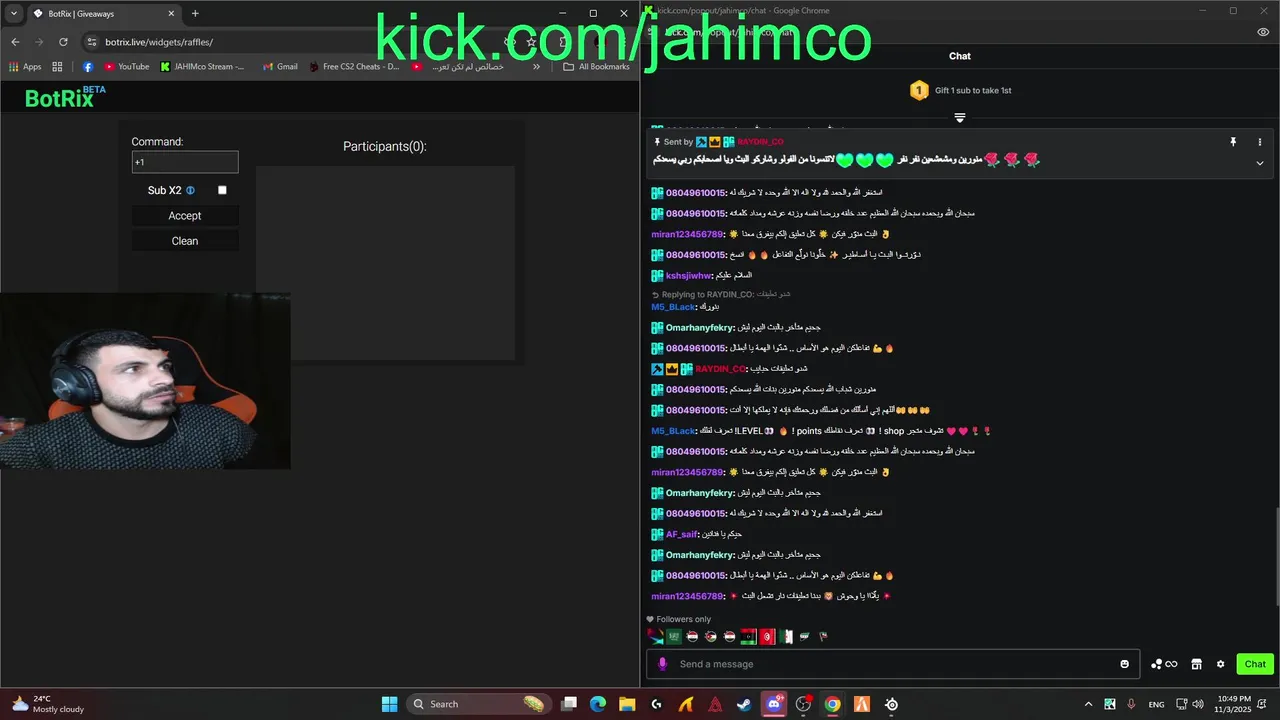Insert the Saudi flag emote
The height and width of the screenshot is (720, 1280).
[x=675, y=636]
